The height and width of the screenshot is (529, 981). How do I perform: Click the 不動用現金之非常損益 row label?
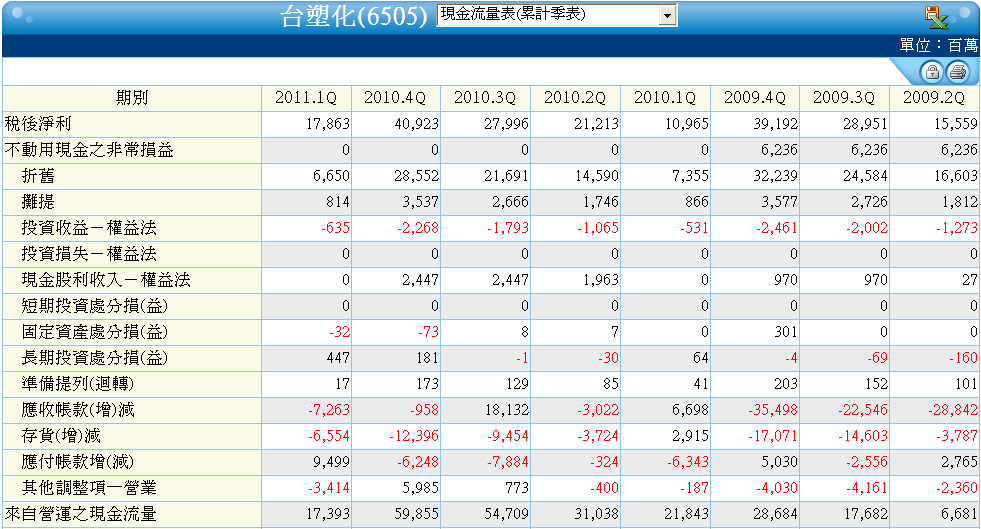(89, 150)
